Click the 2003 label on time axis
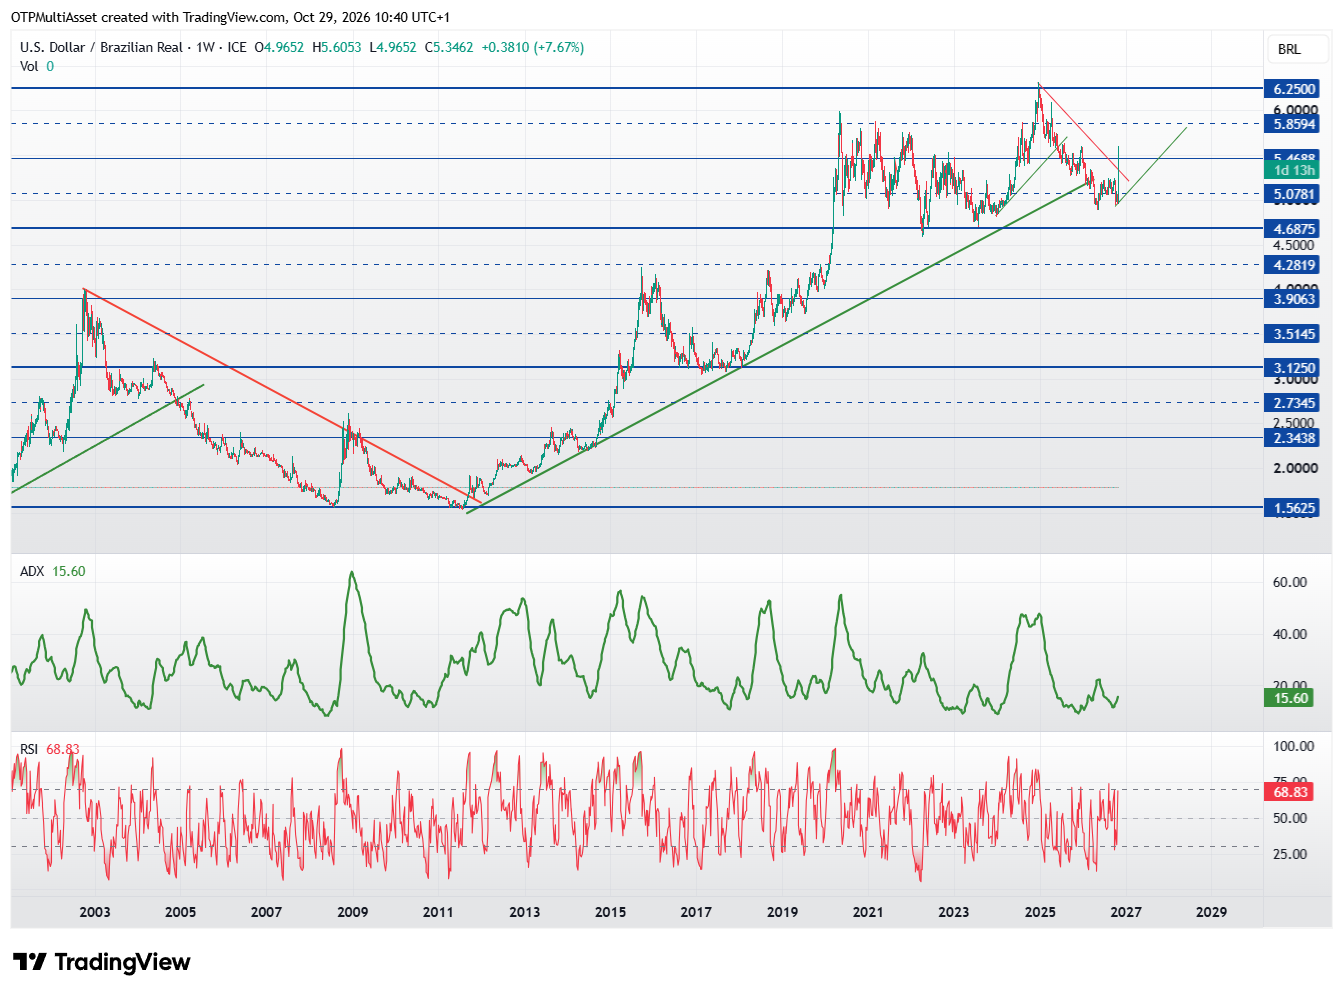The image size is (1343, 996). (95, 912)
